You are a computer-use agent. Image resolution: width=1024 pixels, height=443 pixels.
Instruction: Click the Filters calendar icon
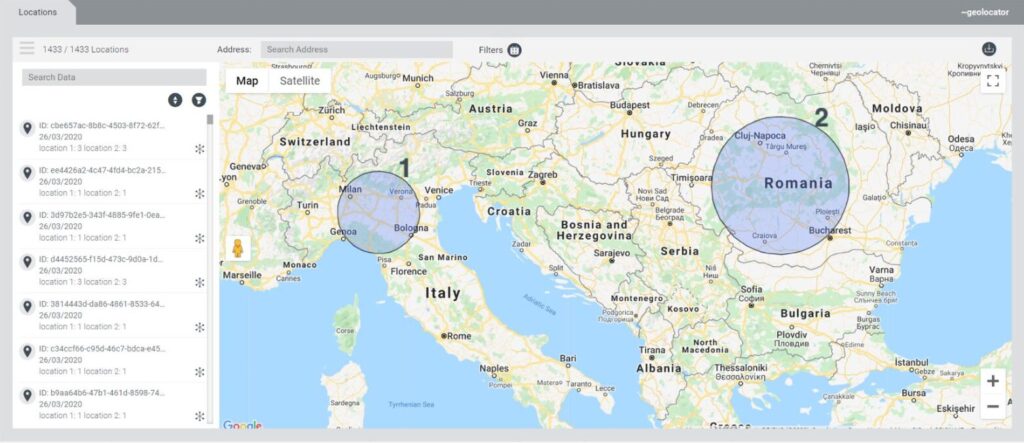pos(514,50)
